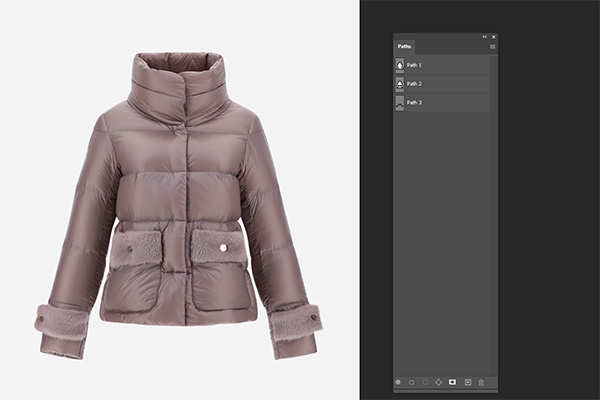Load path as a selection icon
The width and height of the screenshot is (600, 400).
pos(425,382)
